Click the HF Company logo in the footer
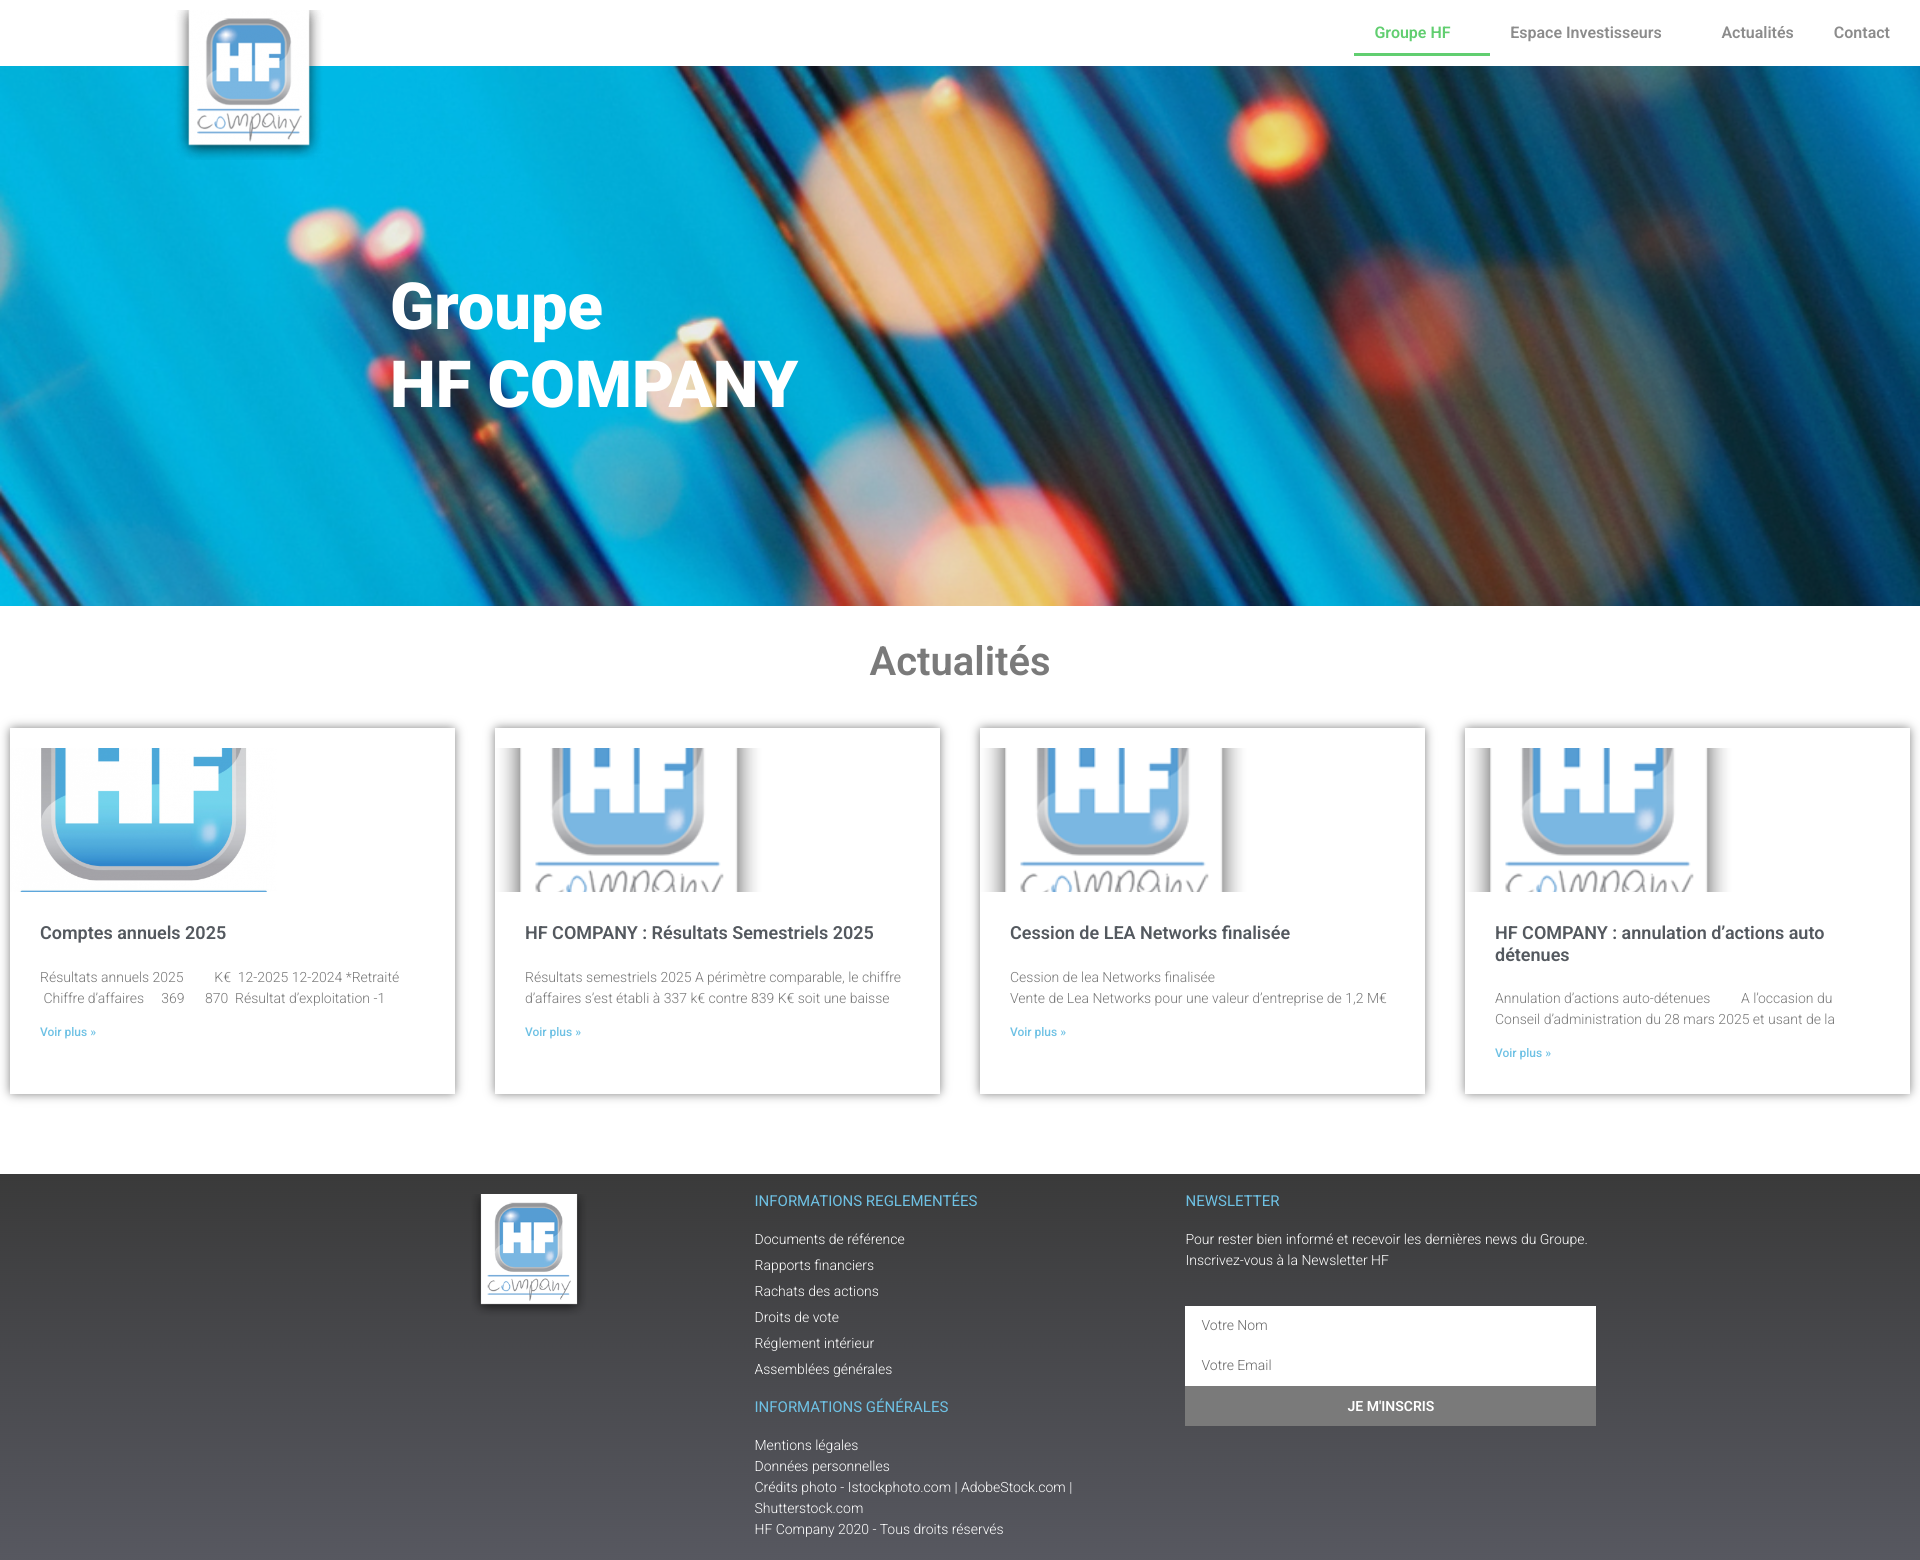 (529, 1249)
